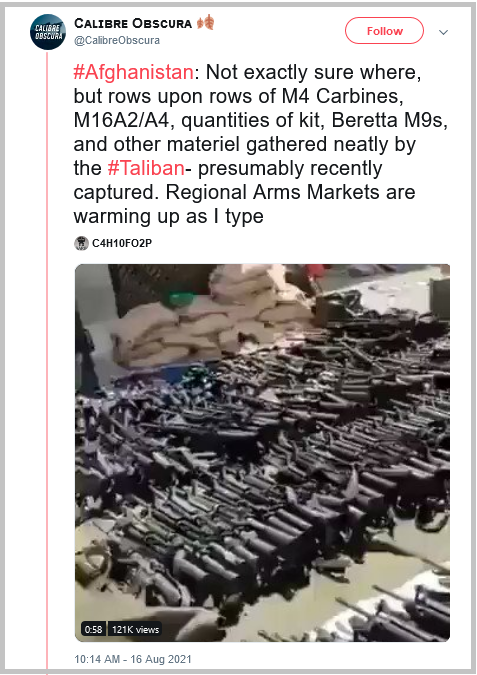
Task: Click the Calibre Obscura display name
Action: pos(133,23)
